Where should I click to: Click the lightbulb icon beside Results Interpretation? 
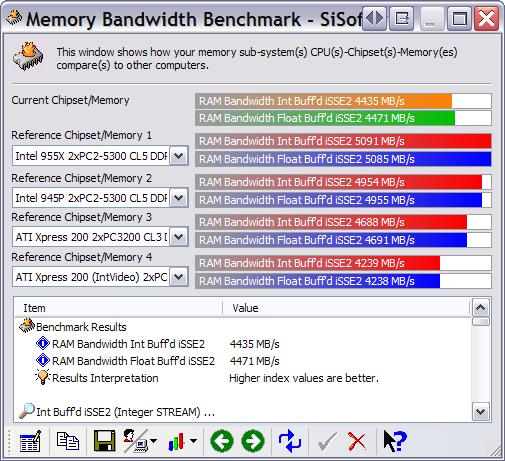[43, 377]
